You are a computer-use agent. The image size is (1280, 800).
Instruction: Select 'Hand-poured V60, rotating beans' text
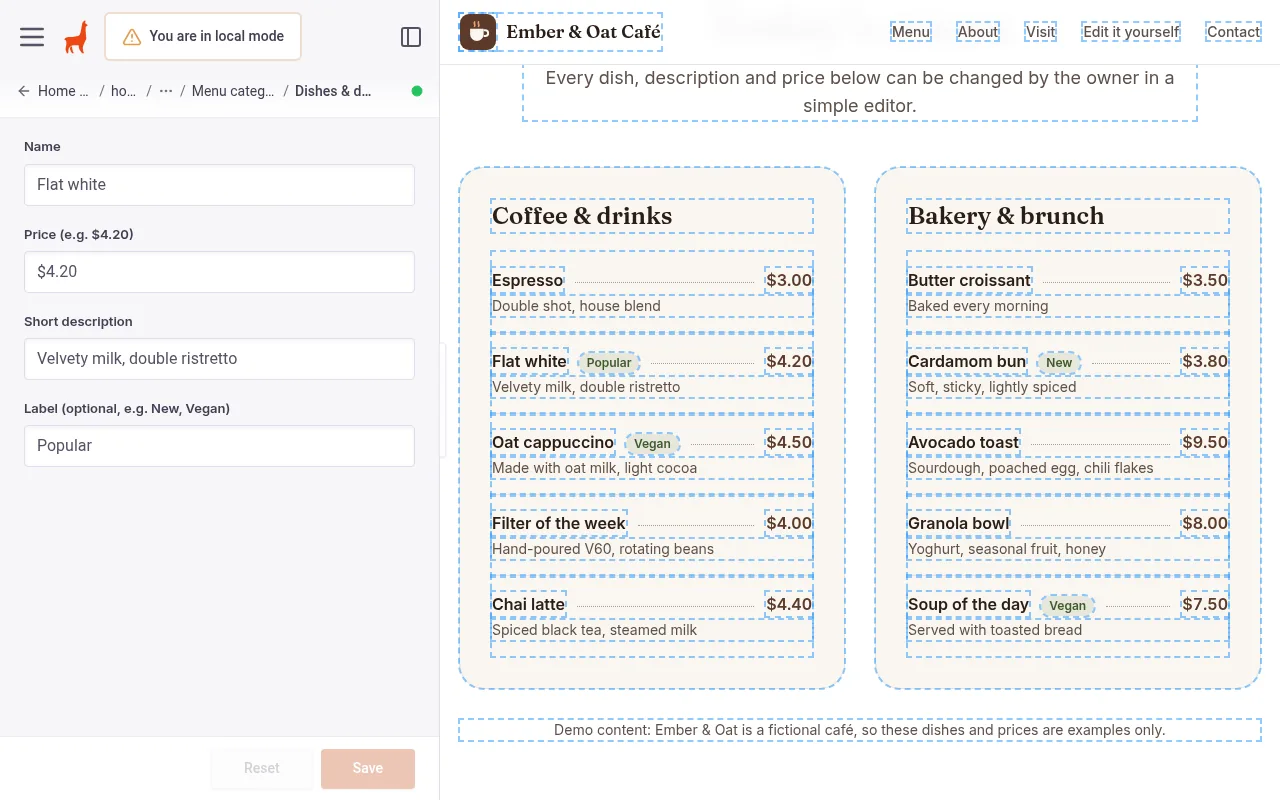click(x=603, y=549)
